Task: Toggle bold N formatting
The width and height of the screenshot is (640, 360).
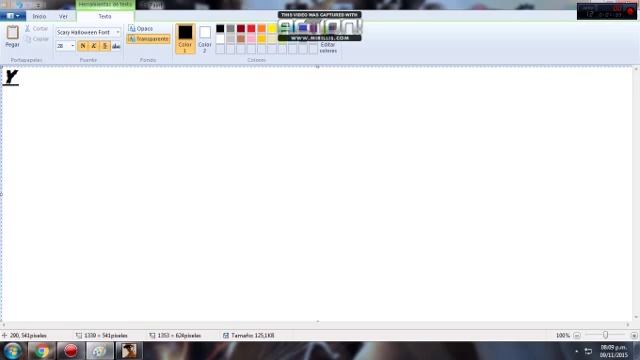Action: click(83, 46)
